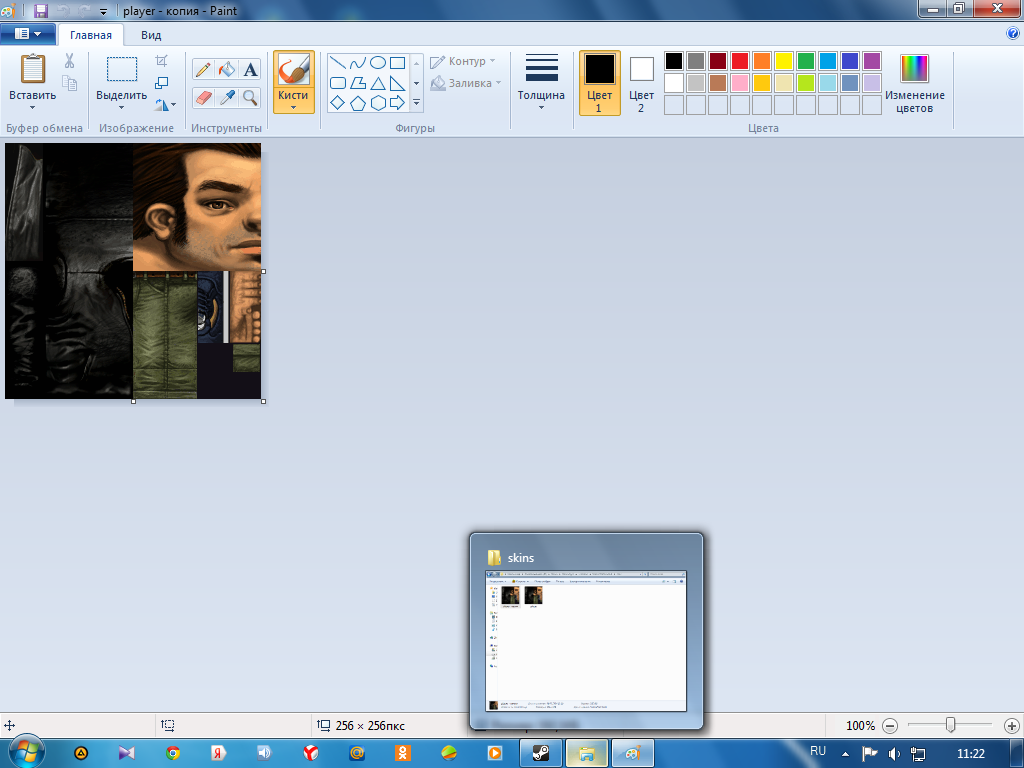1024x768 pixels.
Task: Select the Fill with color bucket tool
Action: click(227, 69)
